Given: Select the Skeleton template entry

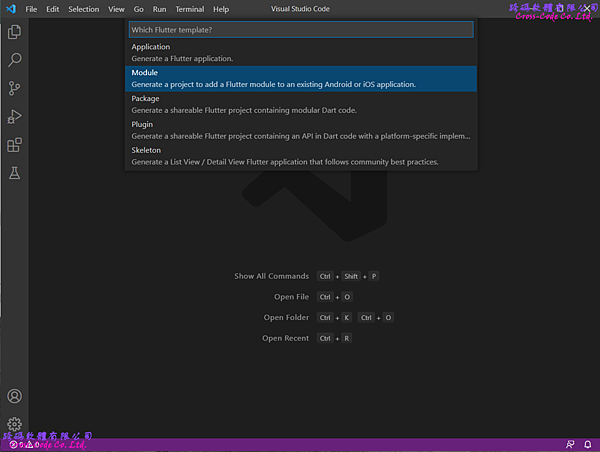Looking at the screenshot, I should [300, 155].
